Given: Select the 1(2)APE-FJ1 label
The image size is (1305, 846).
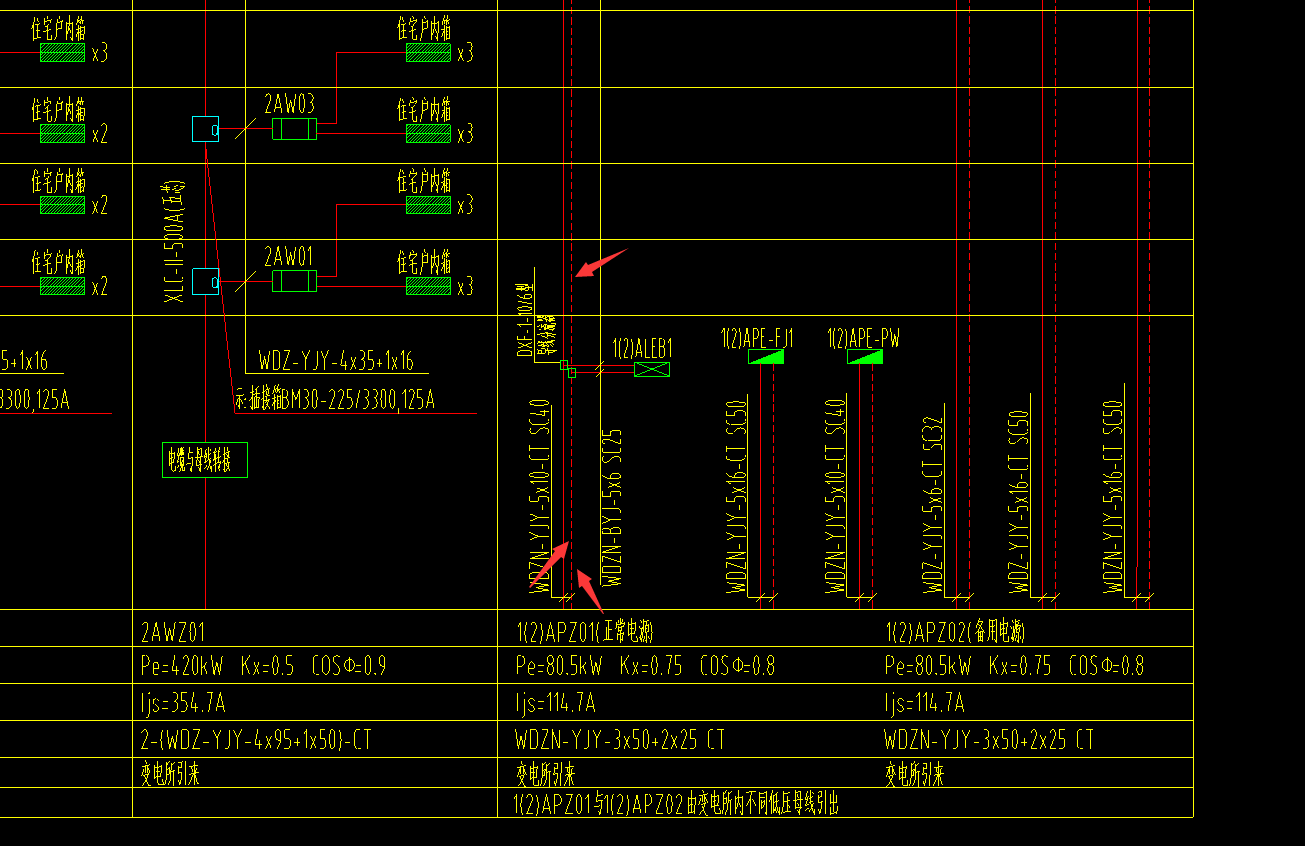Looking at the screenshot, I should click(757, 339).
